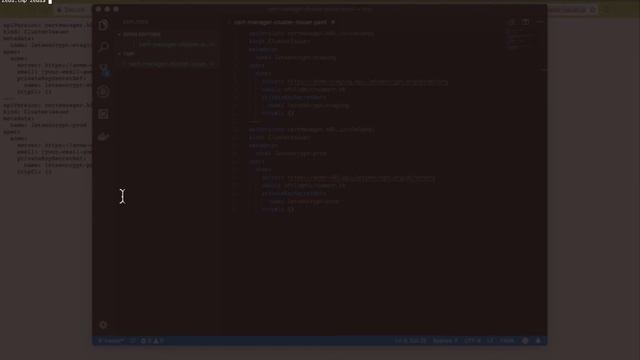Click first 'kind: ClusterIssuer' line in editor
Viewport: 640px width, 360px height.
click(x=280, y=42)
